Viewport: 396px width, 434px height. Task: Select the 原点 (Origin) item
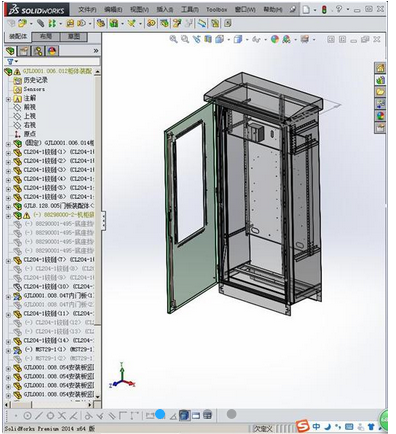tap(30, 134)
